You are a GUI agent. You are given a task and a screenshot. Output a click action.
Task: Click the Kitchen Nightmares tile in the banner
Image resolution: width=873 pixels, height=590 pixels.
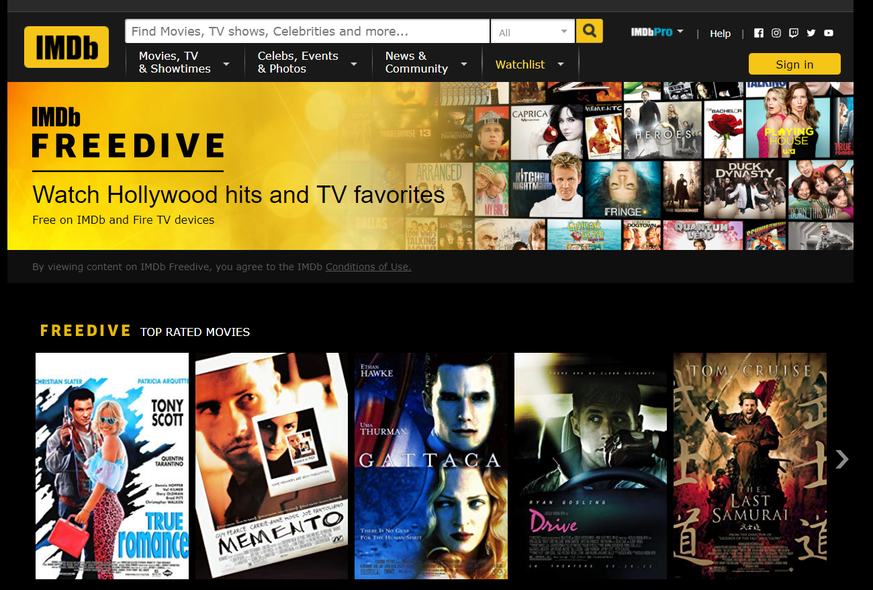[546, 190]
